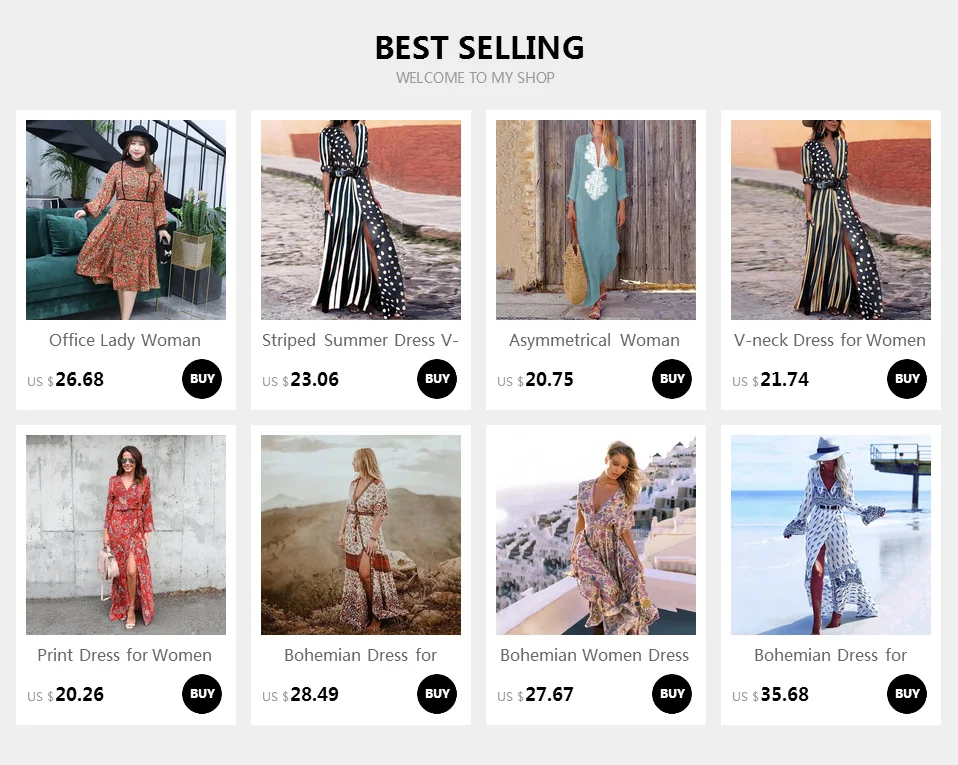Open the teal embroidered dress image
Screen dimensions: 958x765
[x=596, y=220]
